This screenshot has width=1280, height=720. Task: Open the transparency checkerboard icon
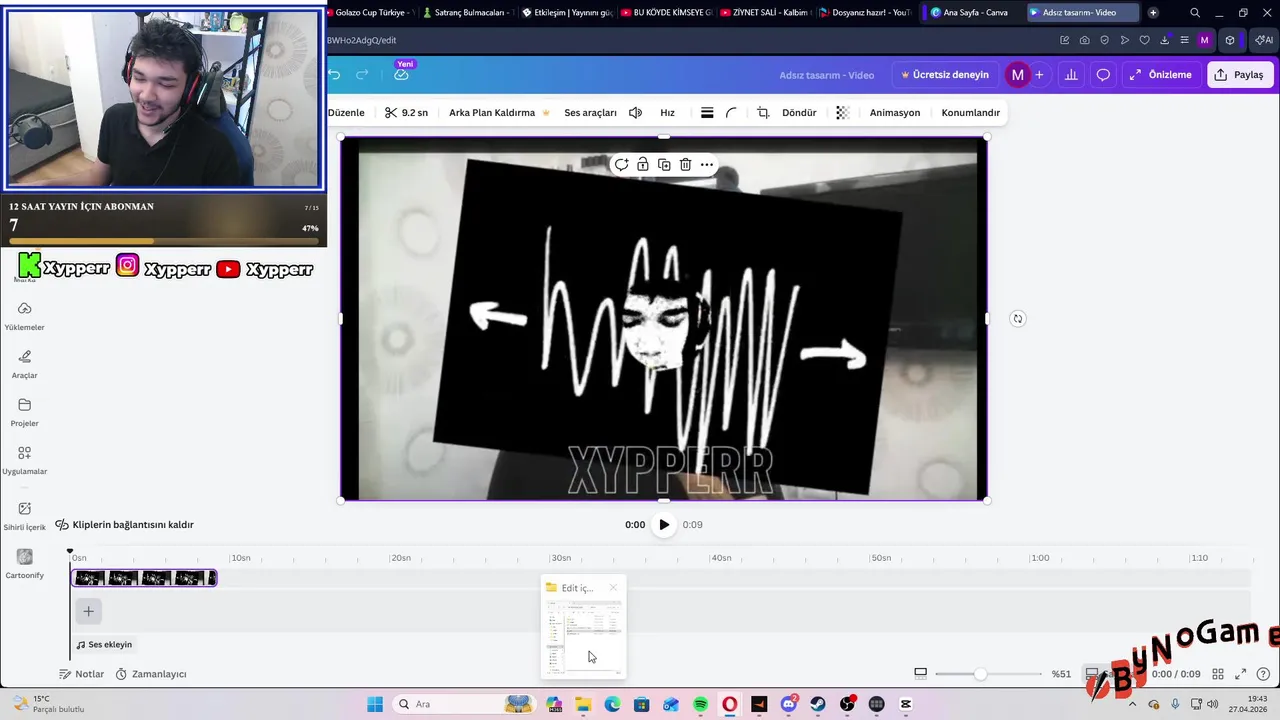843,113
